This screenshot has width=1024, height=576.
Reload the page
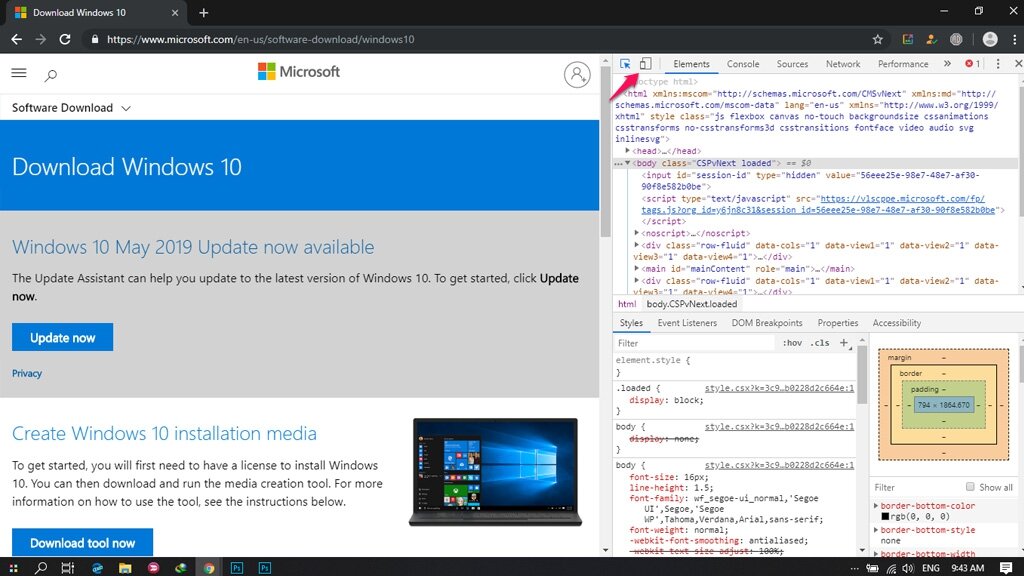65,39
